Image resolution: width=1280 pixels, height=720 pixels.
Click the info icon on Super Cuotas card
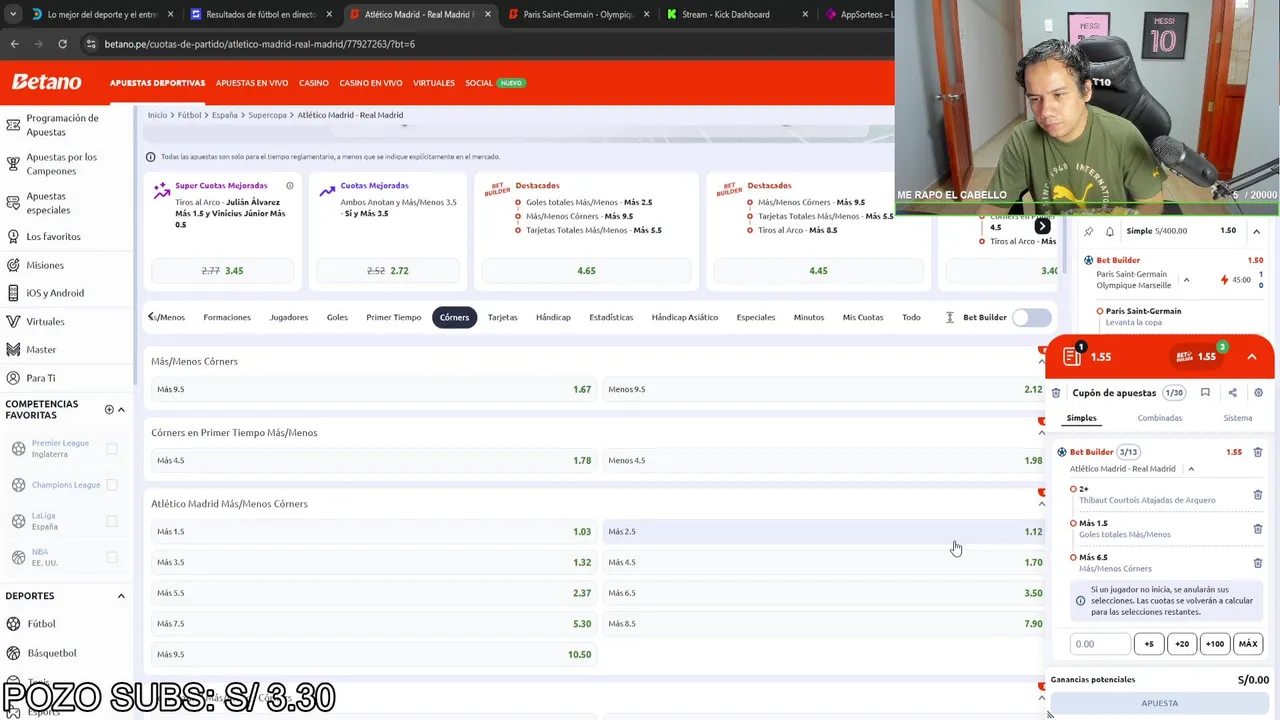pos(290,186)
